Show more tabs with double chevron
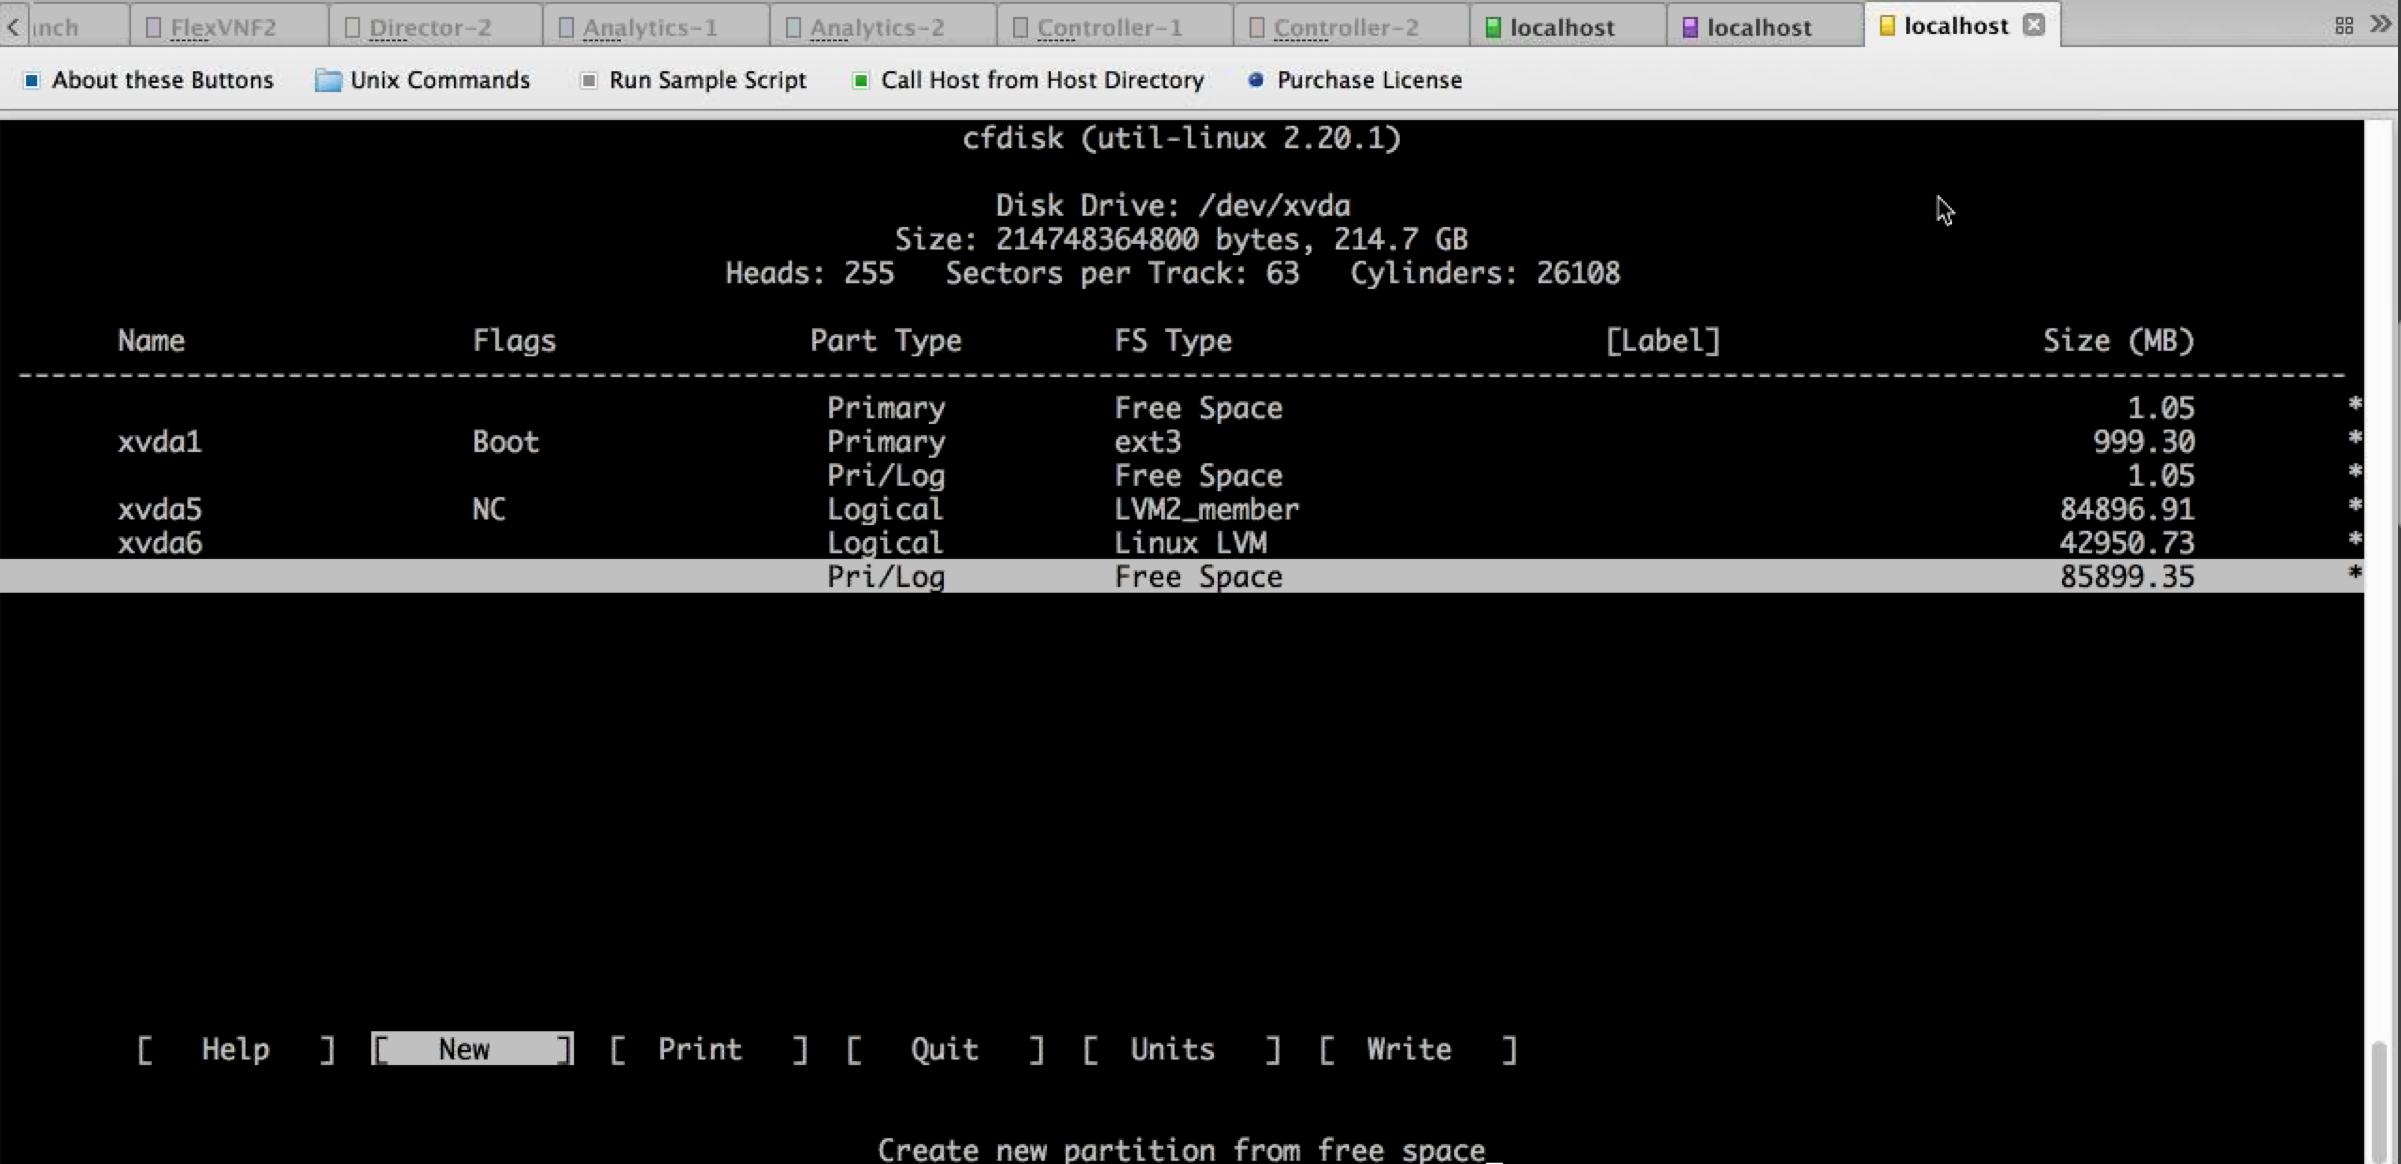The image size is (2401, 1164). pyautogui.click(x=2381, y=24)
